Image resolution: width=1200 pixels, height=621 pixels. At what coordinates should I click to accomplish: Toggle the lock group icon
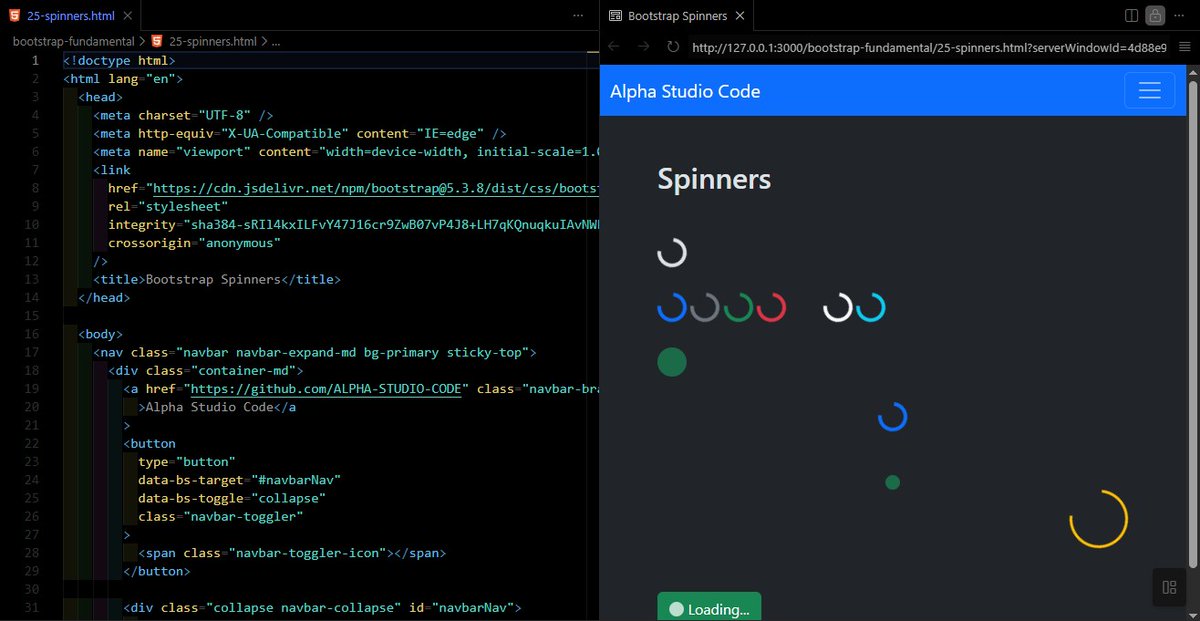point(1155,16)
